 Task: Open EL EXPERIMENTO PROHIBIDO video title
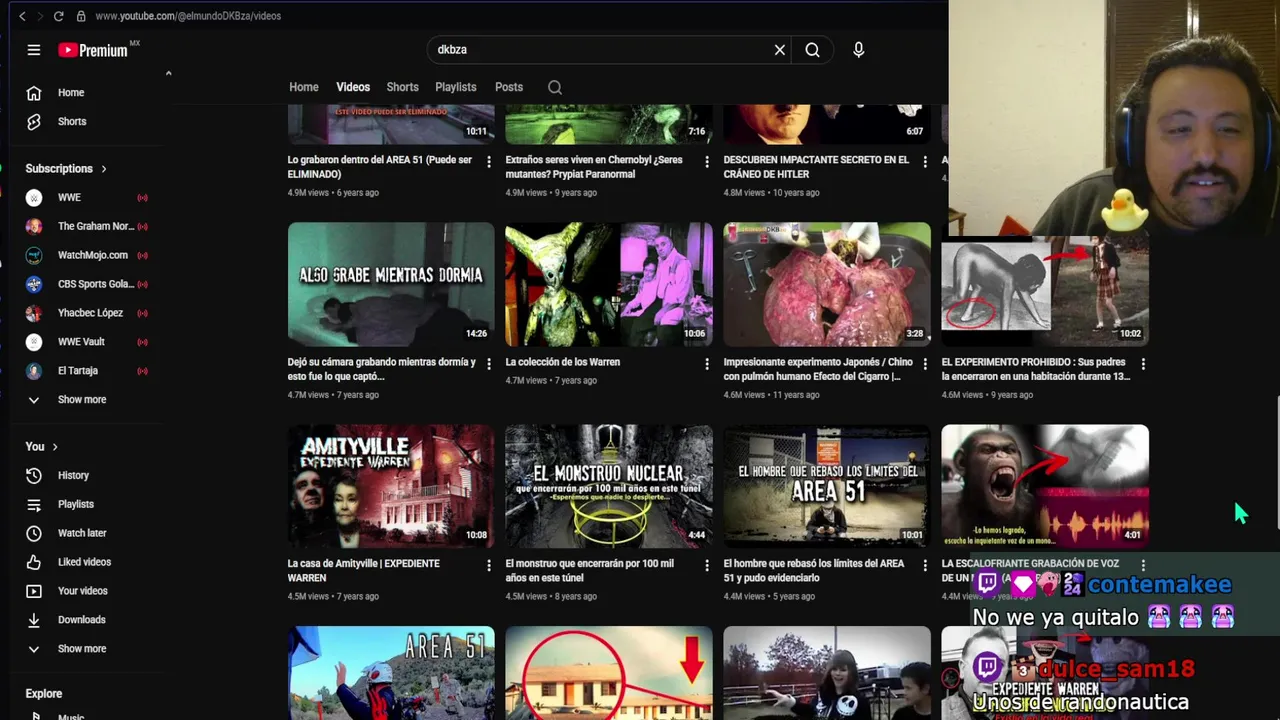(x=1036, y=369)
